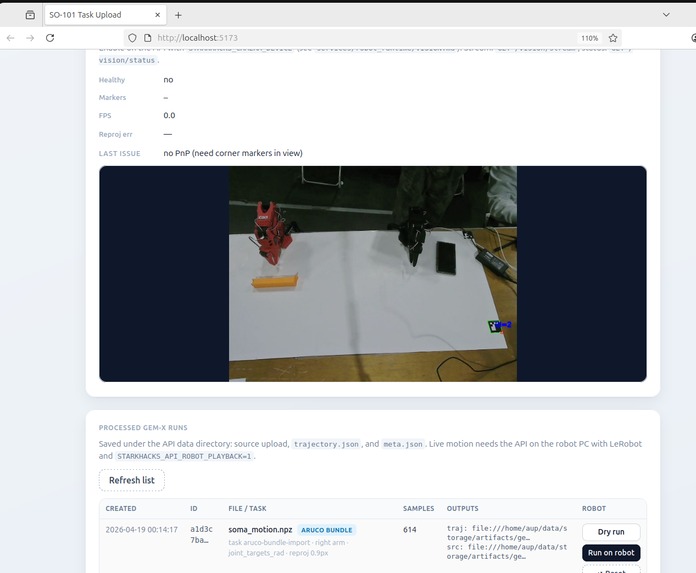Viewport: 696px width, 573px height.
Task: Reload the page with the refresh icon
Action: point(50,38)
